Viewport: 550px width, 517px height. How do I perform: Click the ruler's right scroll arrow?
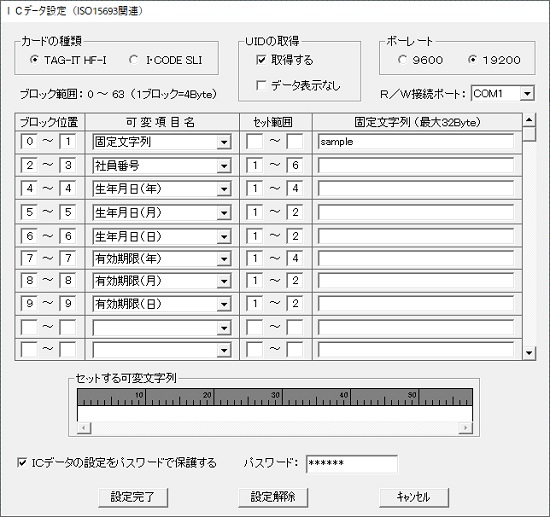point(465,428)
